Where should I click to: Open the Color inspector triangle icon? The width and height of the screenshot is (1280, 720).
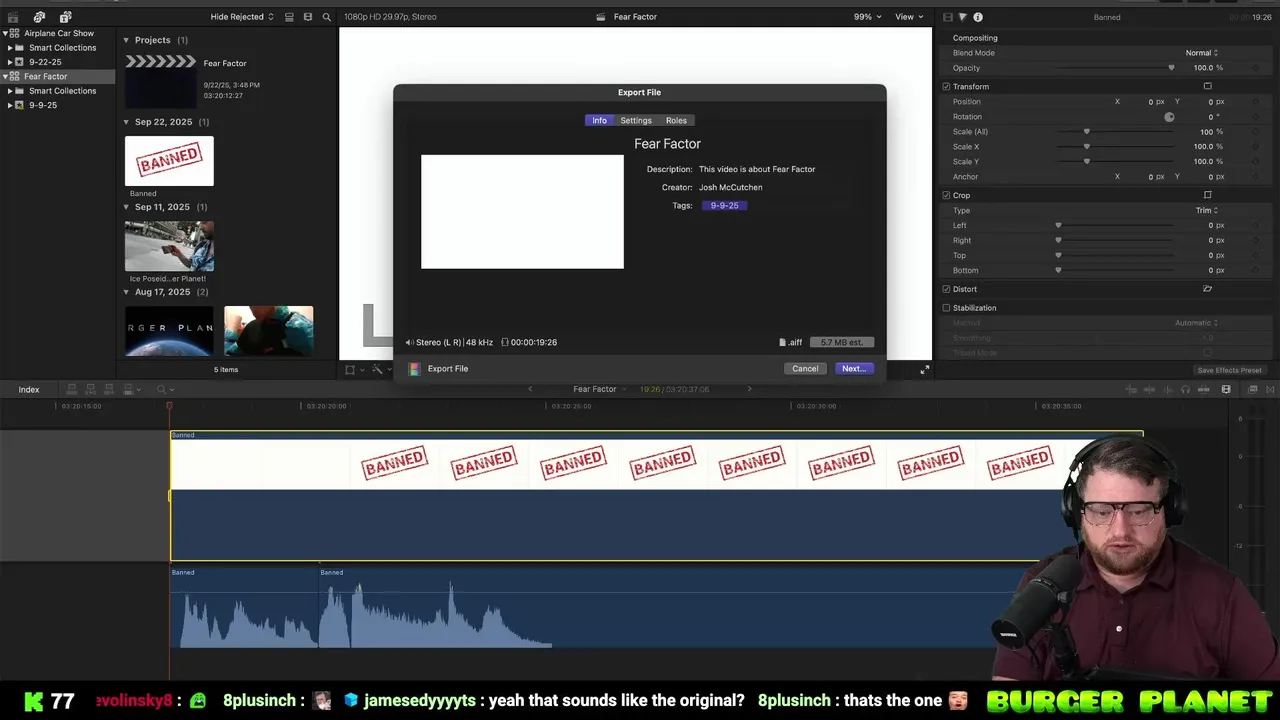(x=963, y=17)
